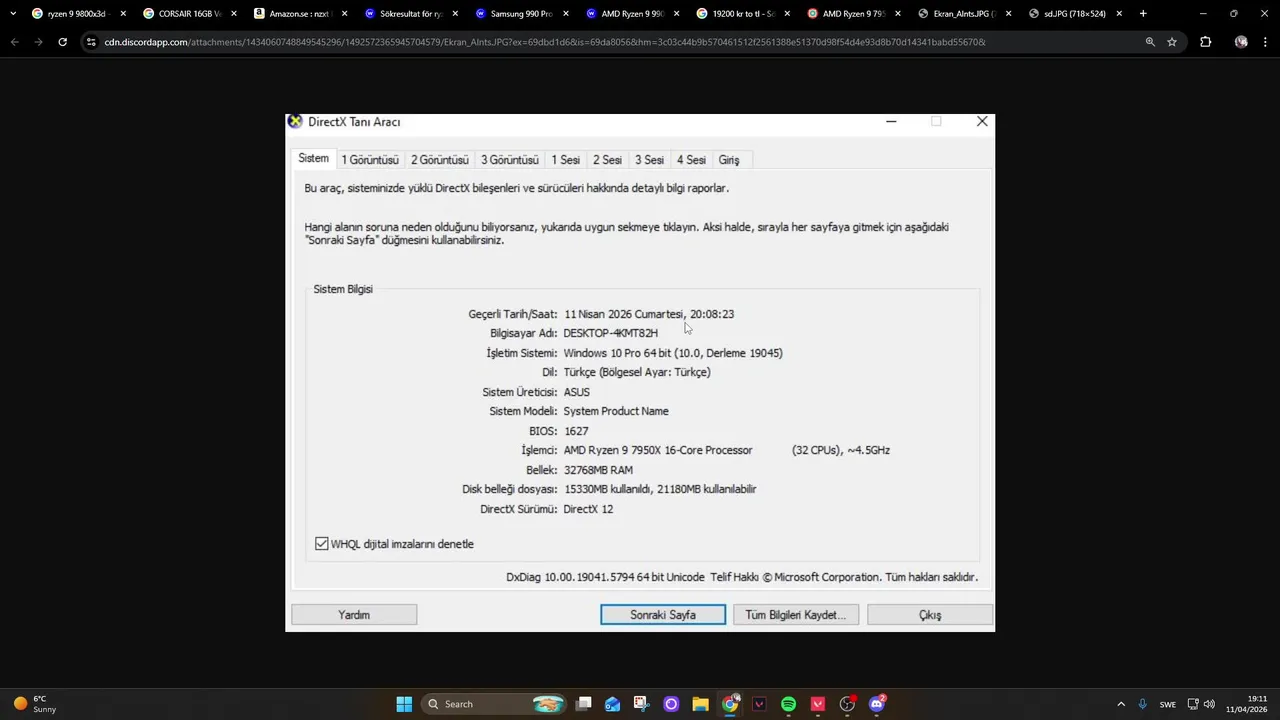Click the Çıkış button
Image resolution: width=1280 pixels, height=720 pixels.
pyautogui.click(x=930, y=615)
